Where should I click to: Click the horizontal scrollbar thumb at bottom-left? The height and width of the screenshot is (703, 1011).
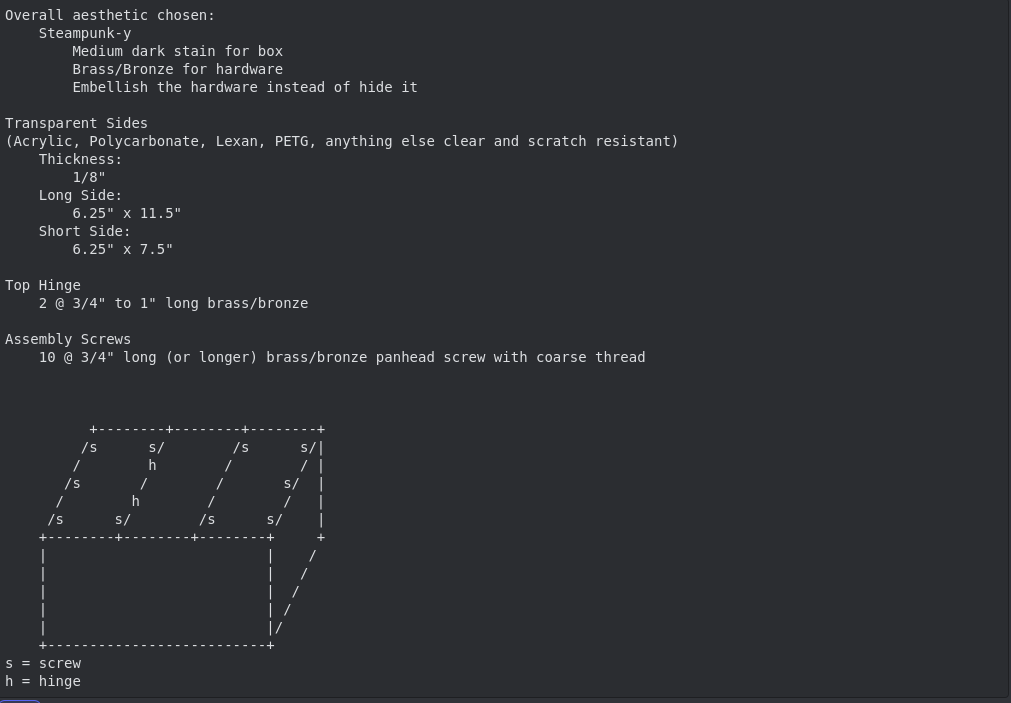(20, 700)
